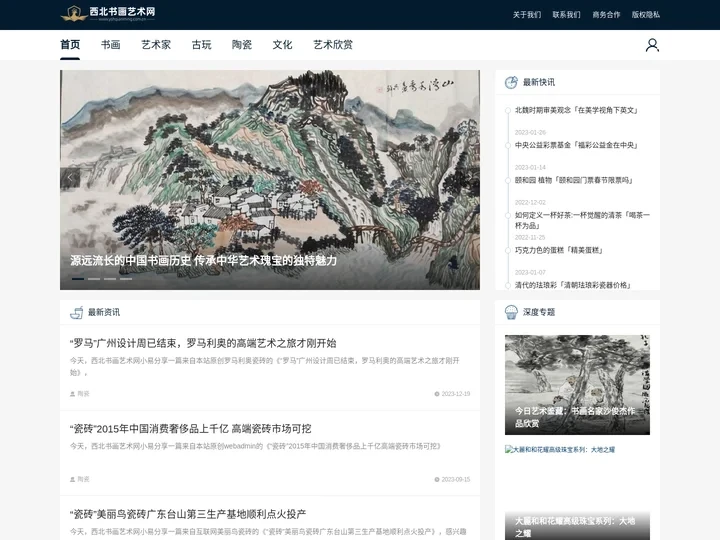Open news item 清代的珐琅彩
Screen dimensions: 720x540
(x=573, y=285)
